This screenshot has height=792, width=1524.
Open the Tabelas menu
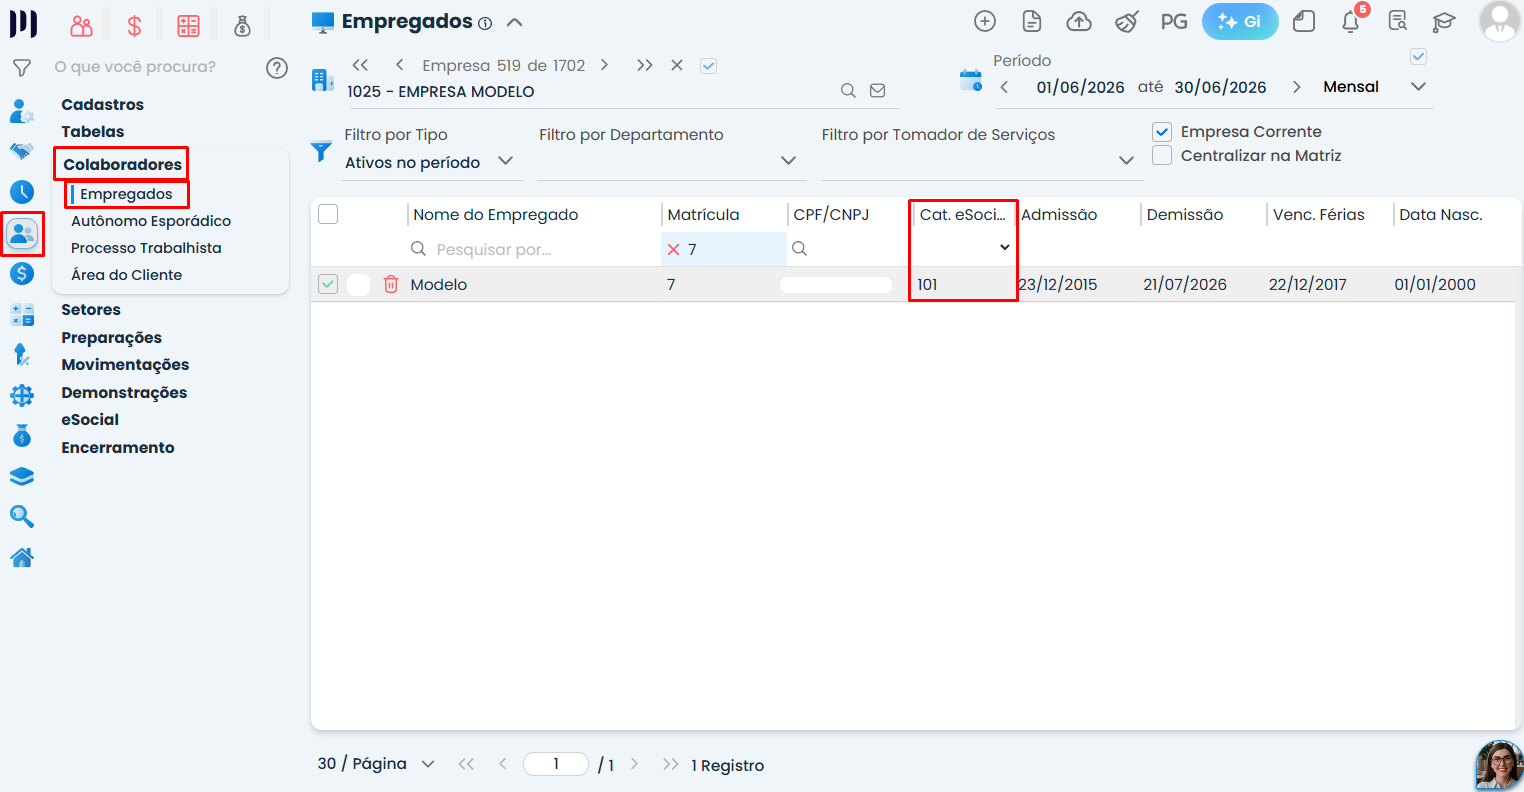coord(93,132)
